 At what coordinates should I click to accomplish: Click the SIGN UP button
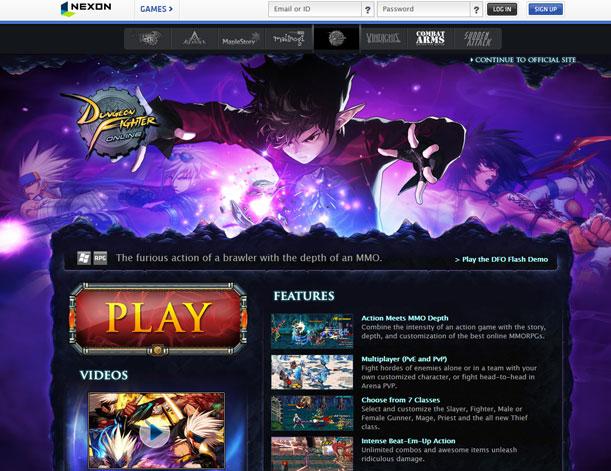pyautogui.click(x=546, y=9)
